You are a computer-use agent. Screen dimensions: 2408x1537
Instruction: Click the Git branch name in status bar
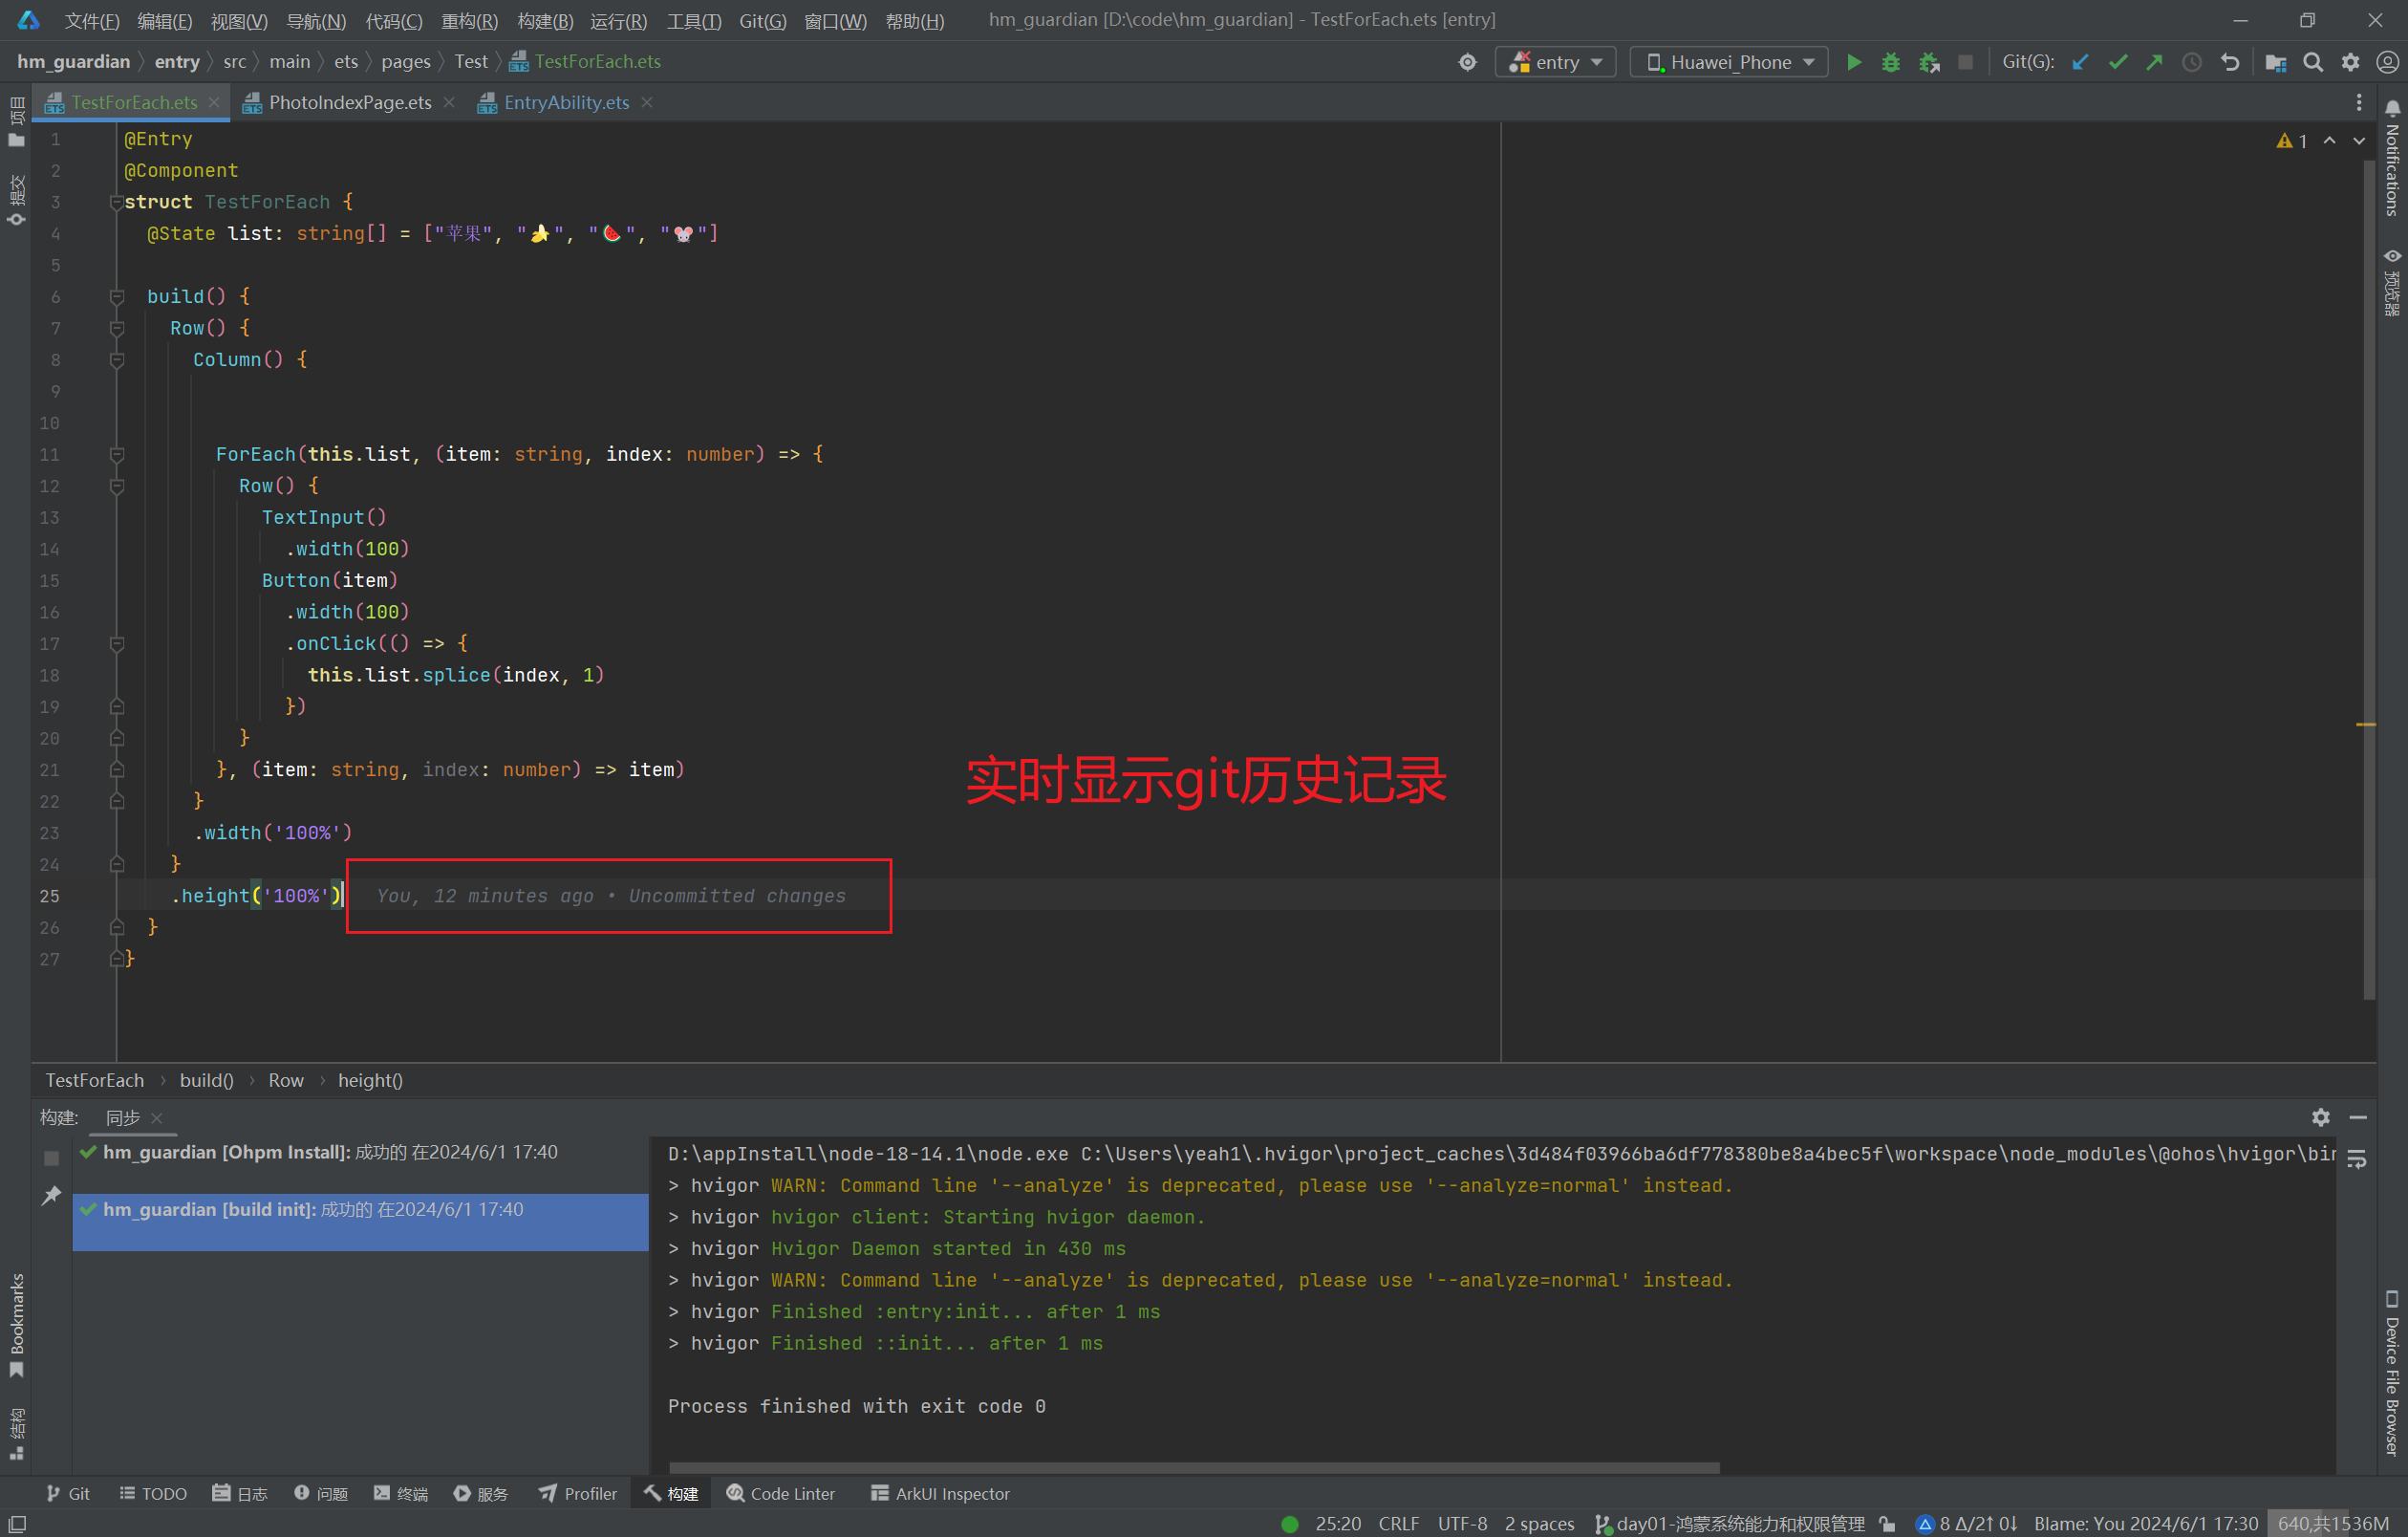(x=1738, y=1523)
